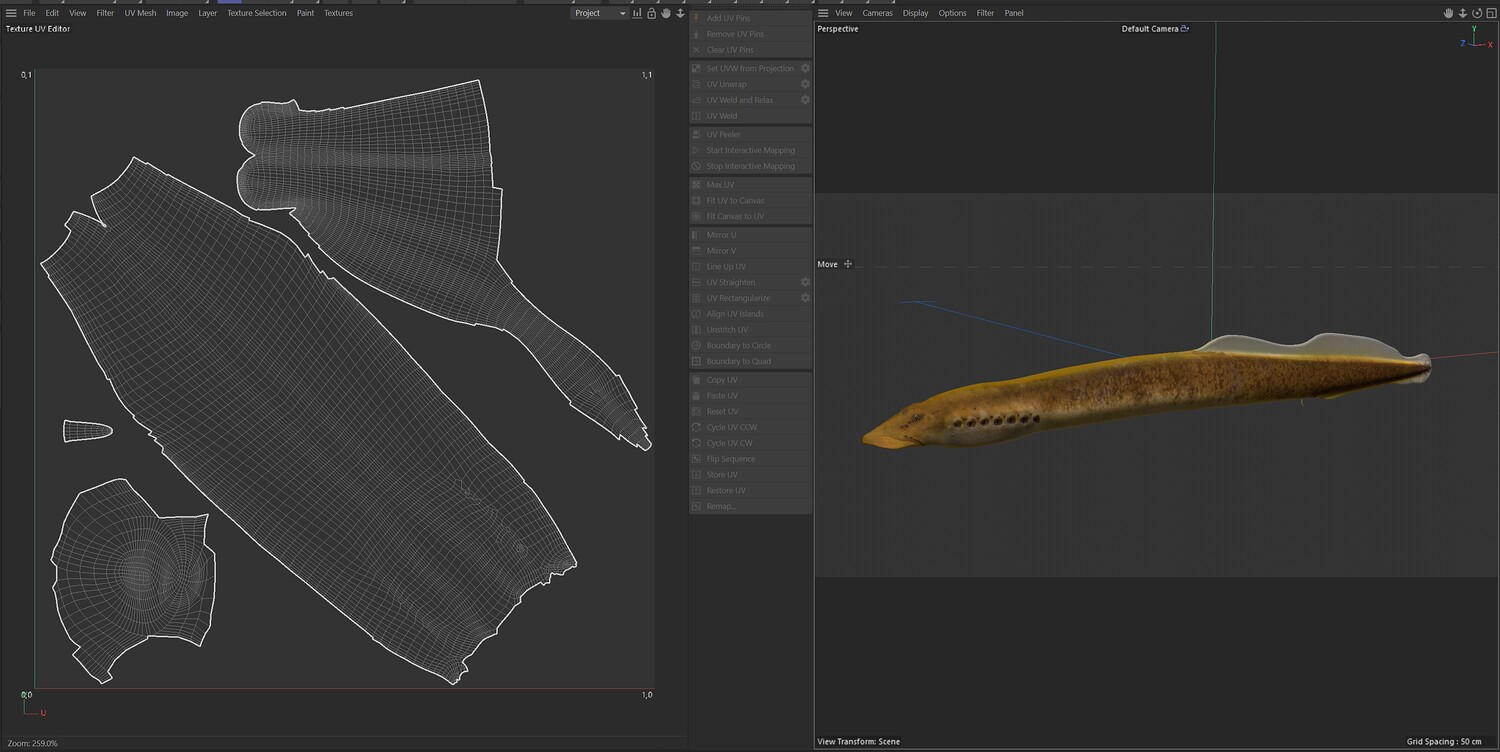The height and width of the screenshot is (752, 1500).
Task: Click Boundary to Circle
Action: [751, 346]
